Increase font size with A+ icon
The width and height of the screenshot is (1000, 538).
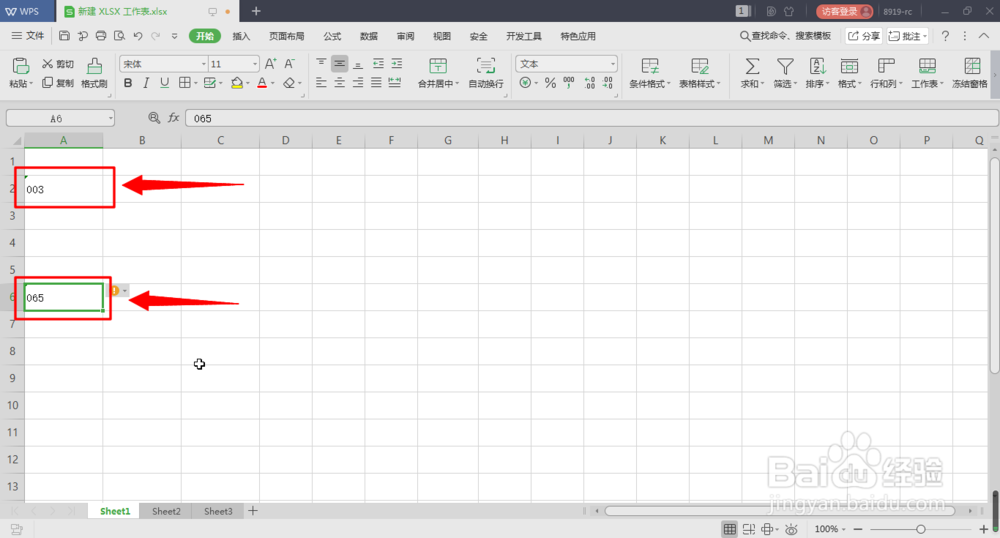point(270,64)
